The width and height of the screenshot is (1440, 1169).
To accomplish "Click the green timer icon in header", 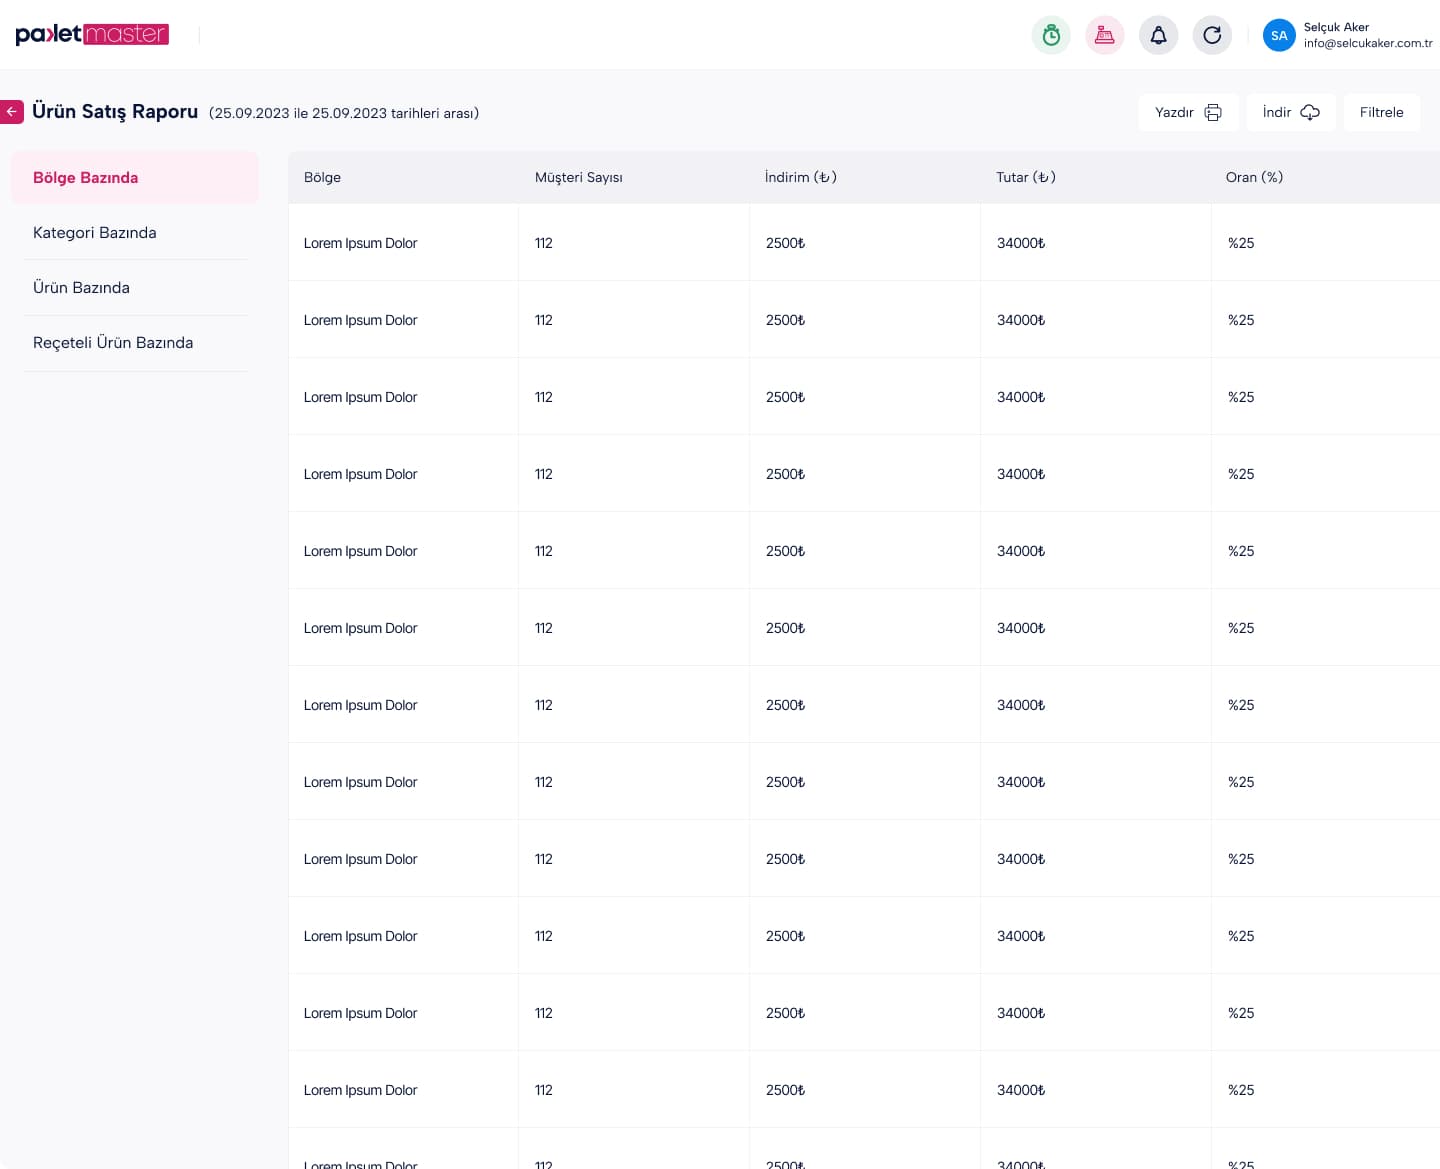I will 1051,35.
